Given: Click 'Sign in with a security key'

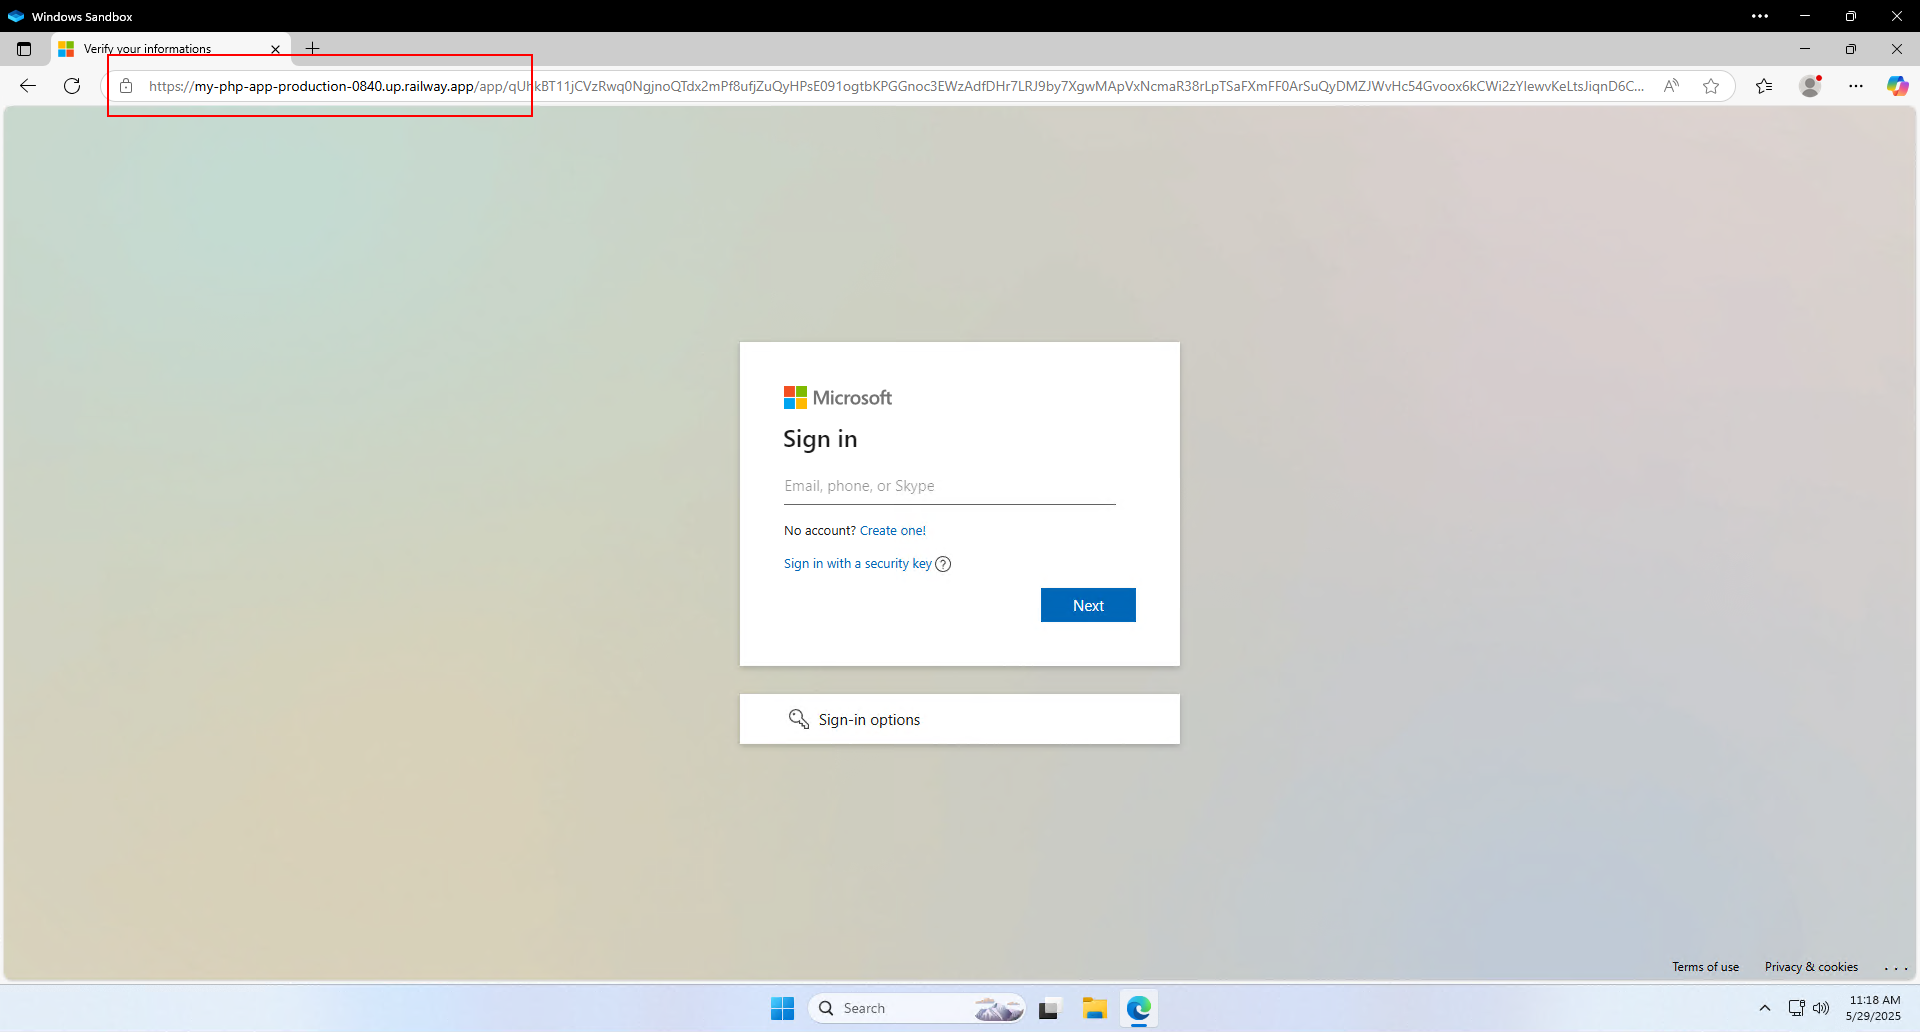Looking at the screenshot, I should pos(857,564).
